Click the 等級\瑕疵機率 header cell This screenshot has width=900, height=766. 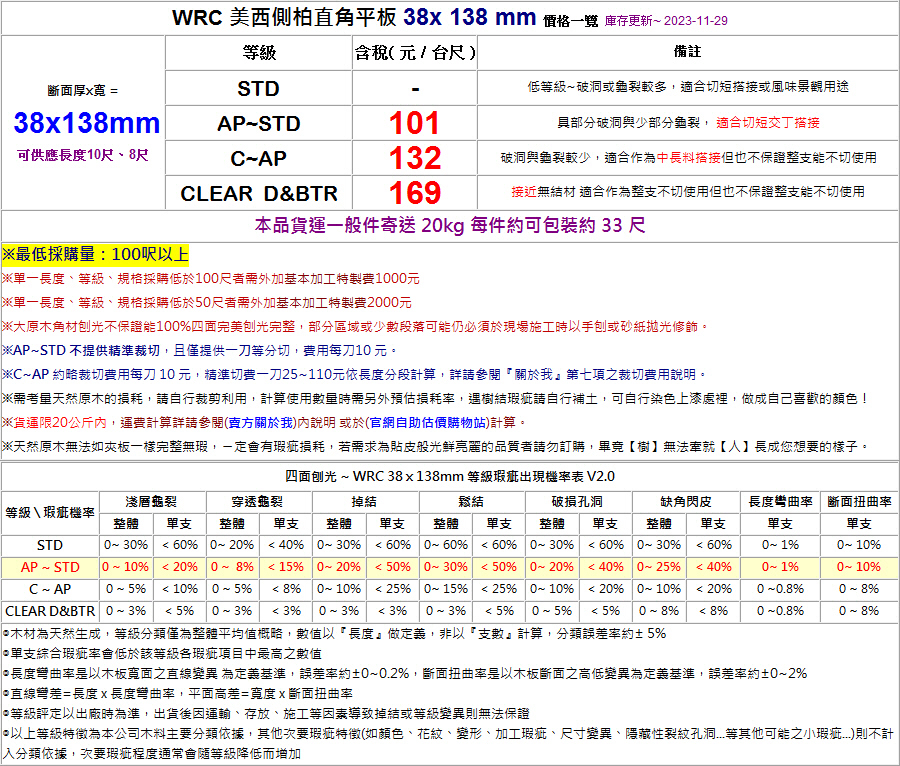coord(50,512)
